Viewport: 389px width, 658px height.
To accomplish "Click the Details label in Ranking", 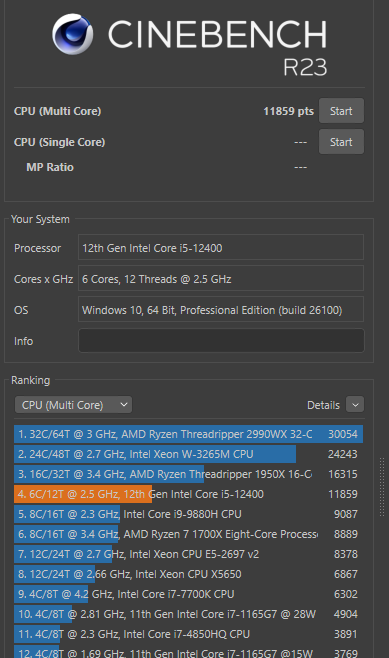I will pyautogui.click(x=323, y=405).
